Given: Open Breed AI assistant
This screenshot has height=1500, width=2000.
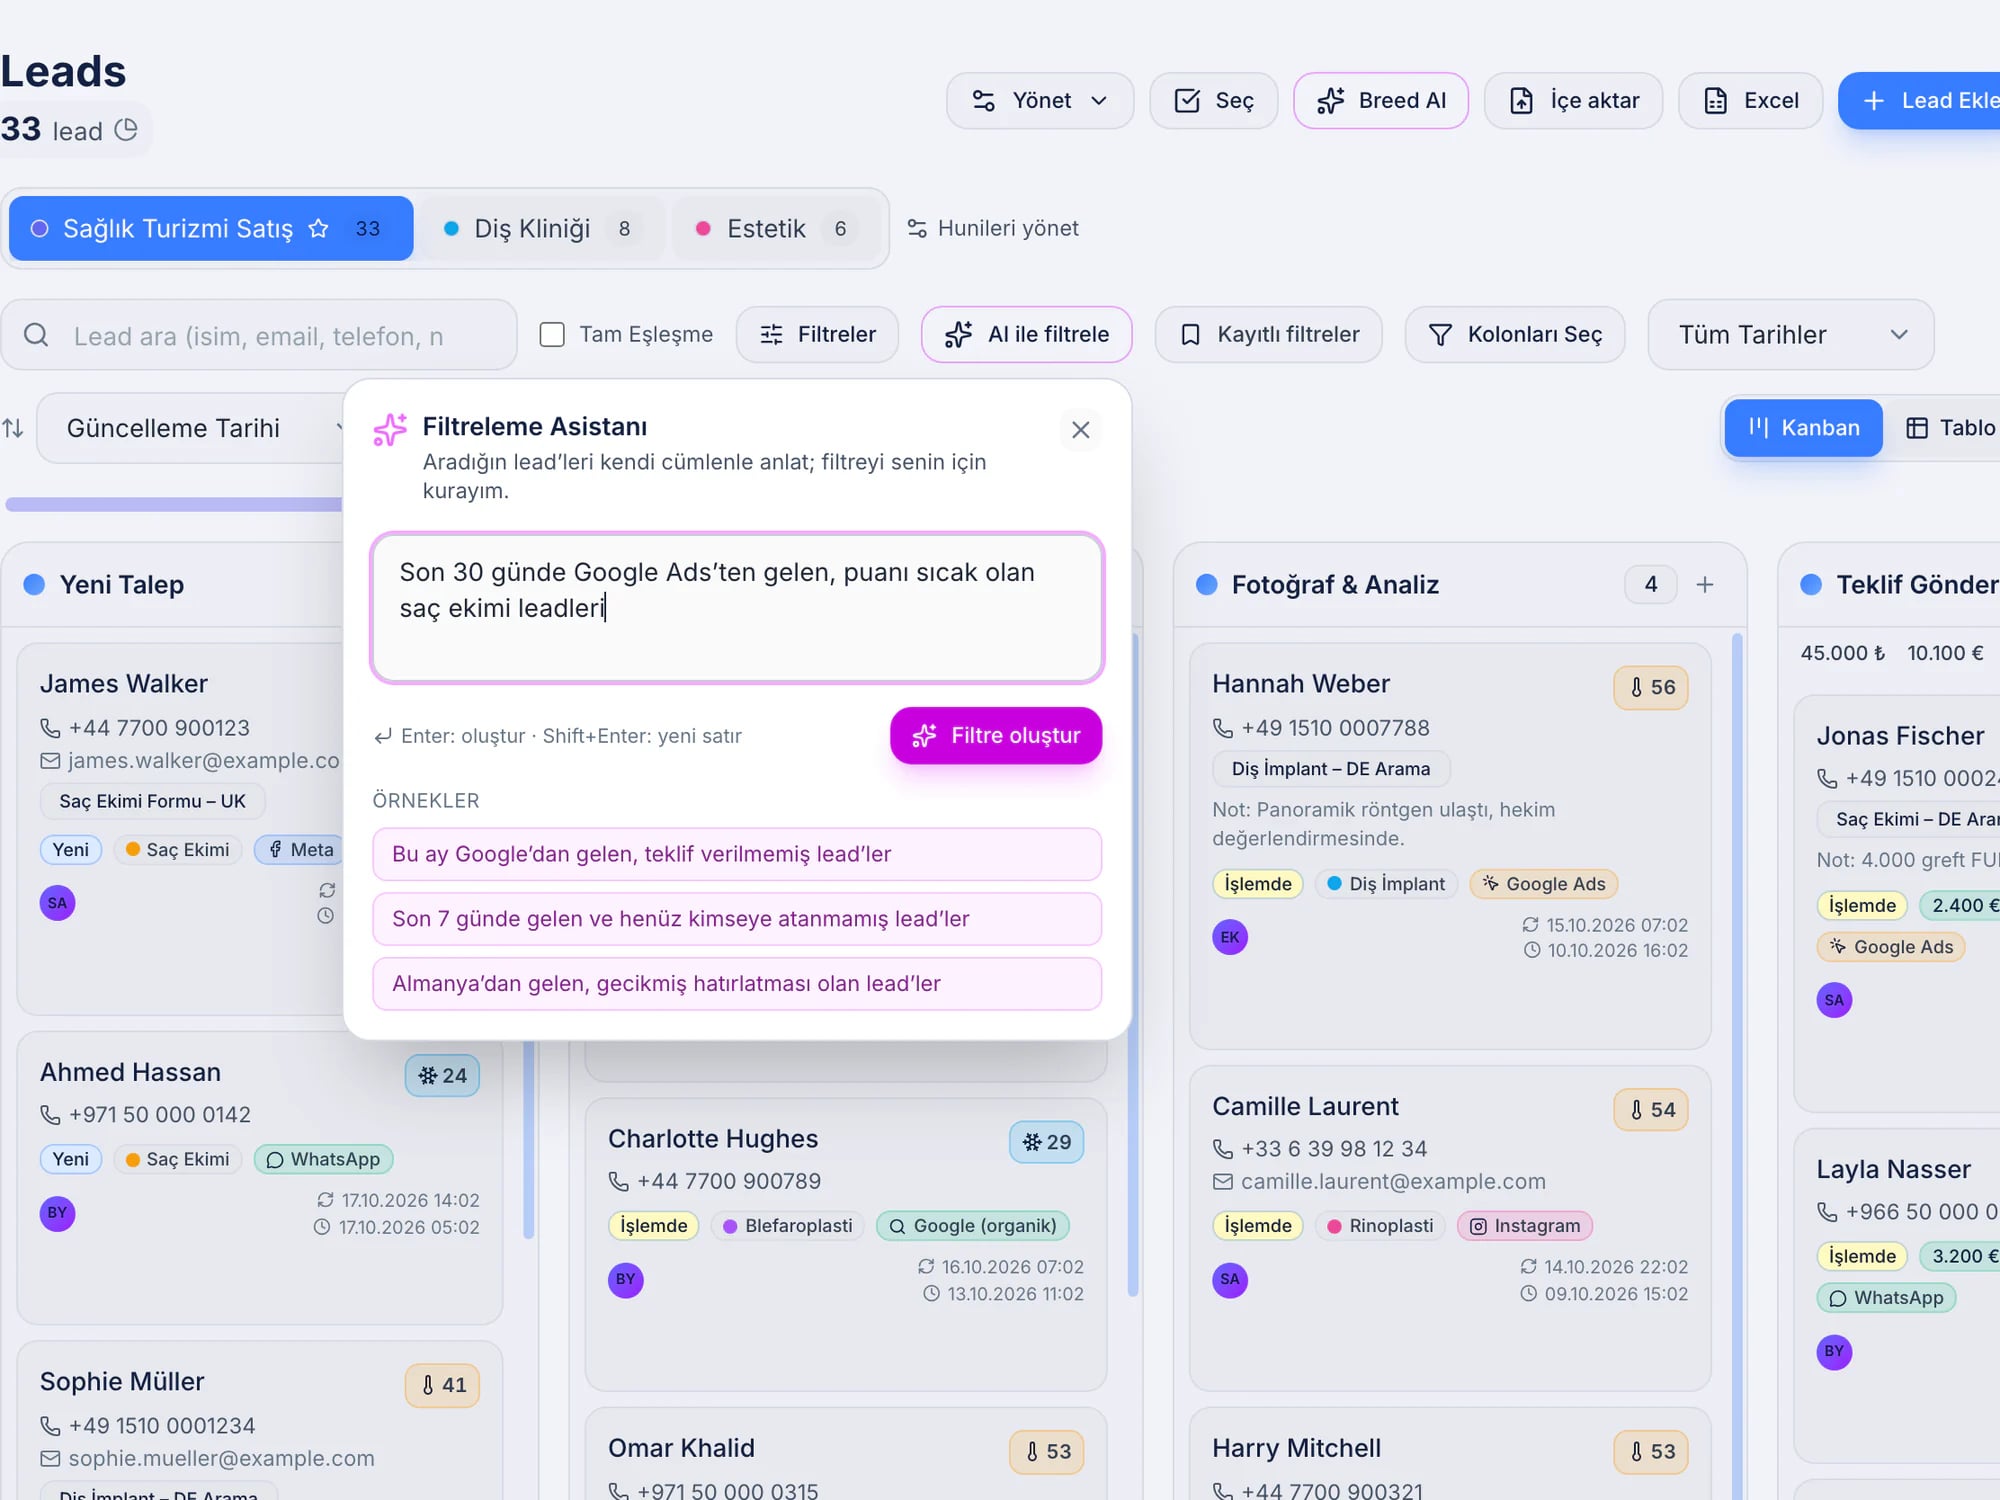Looking at the screenshot, I should click(x=1381, y=101).
